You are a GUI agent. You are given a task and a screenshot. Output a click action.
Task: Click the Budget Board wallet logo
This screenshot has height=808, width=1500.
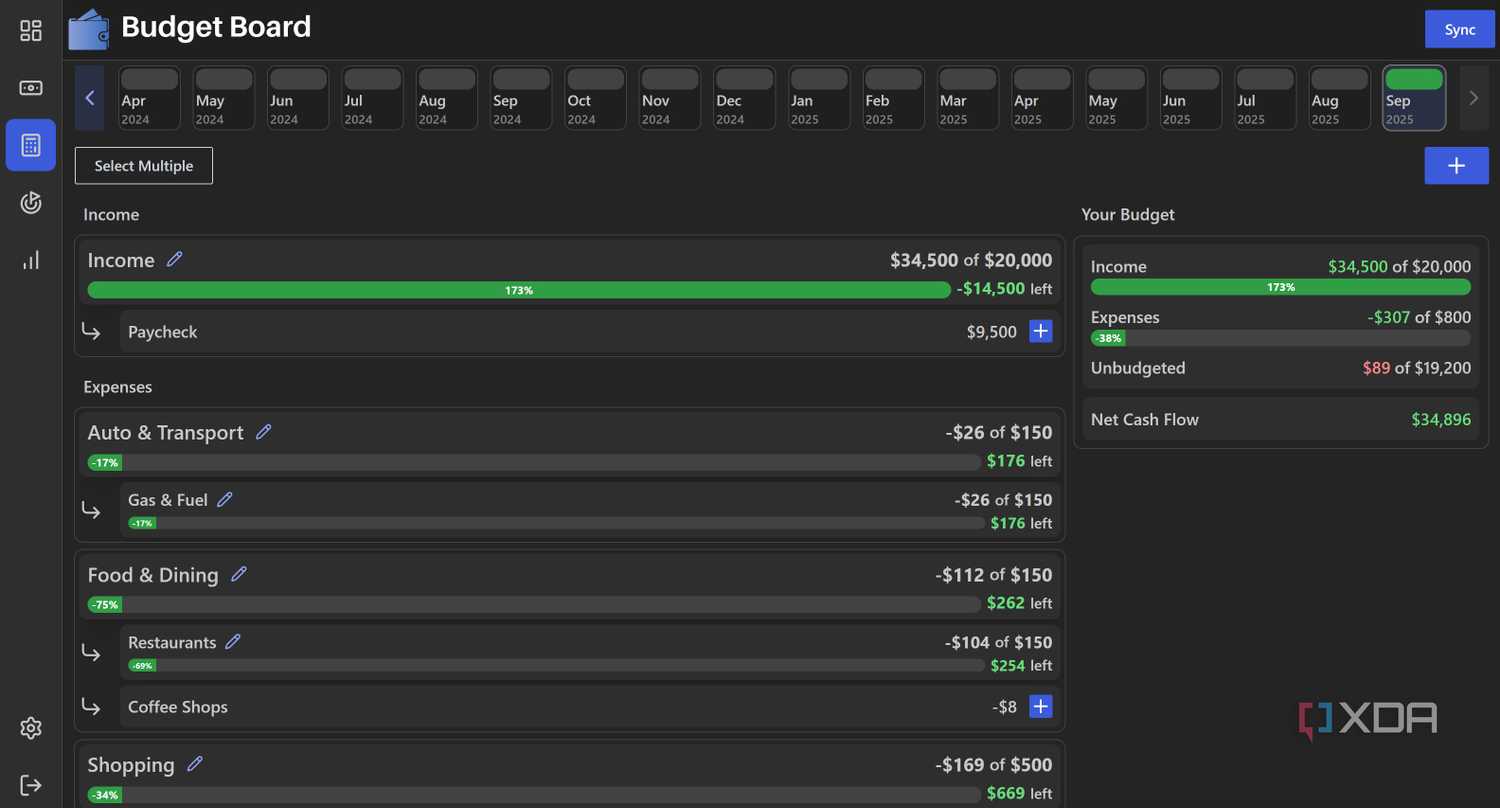89,29
